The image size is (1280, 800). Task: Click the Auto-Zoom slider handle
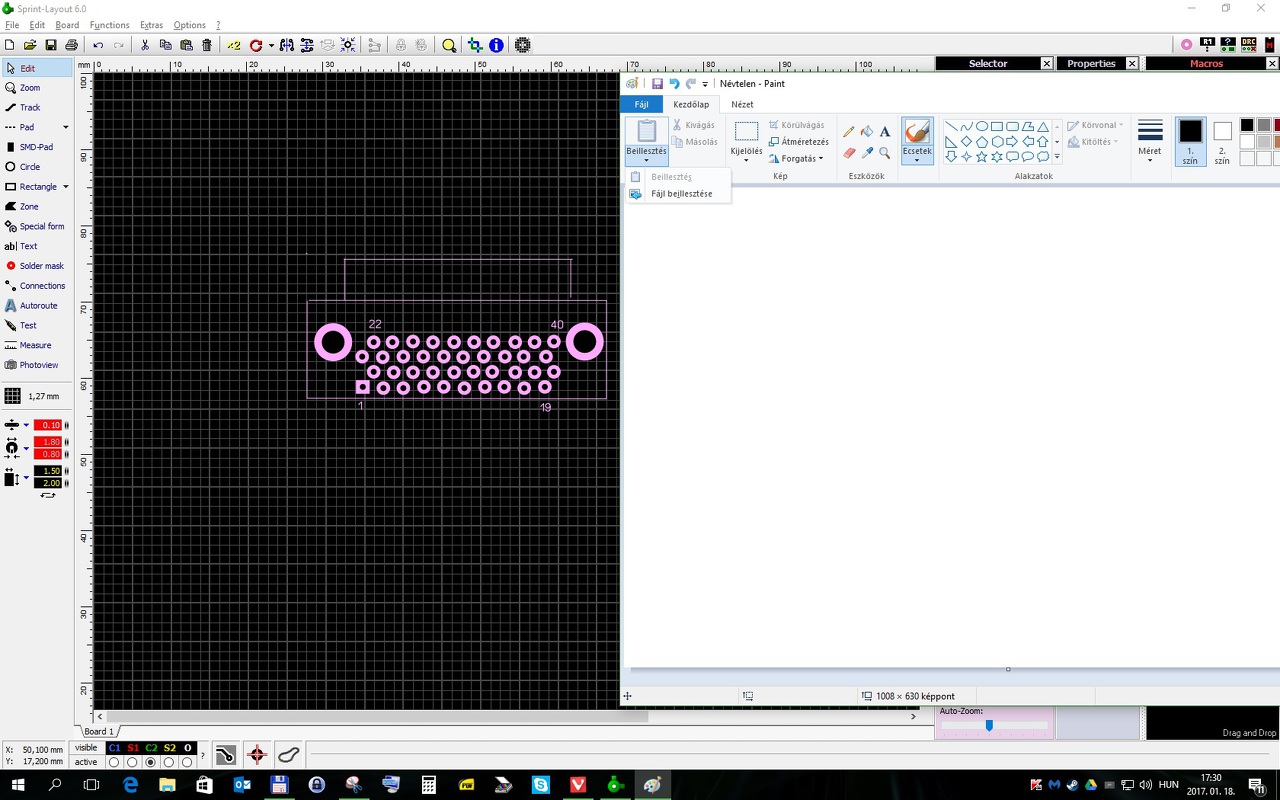pos(989,725)
